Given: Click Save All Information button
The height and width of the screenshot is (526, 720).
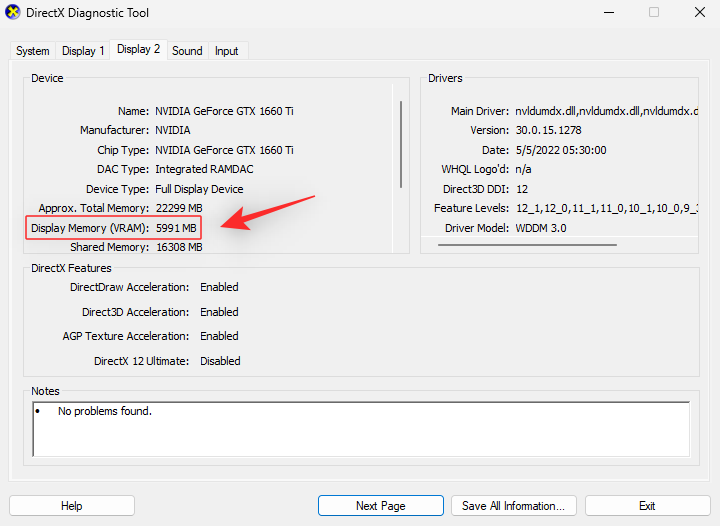Looking at the screenshot, I should point(513,506).
